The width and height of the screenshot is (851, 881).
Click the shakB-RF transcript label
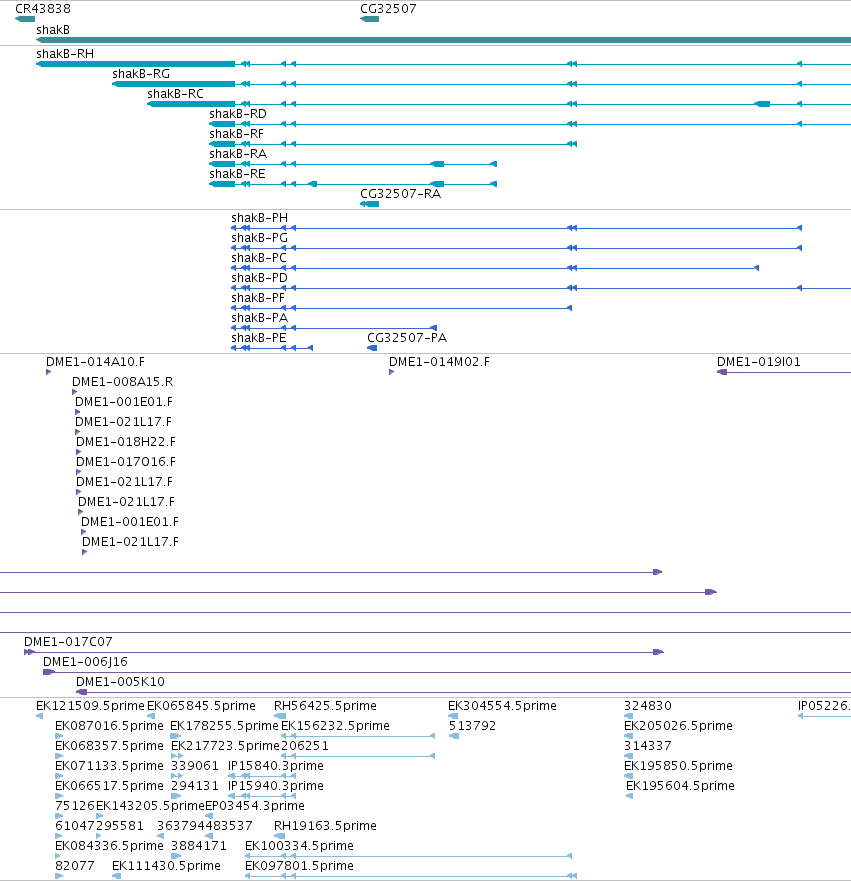coord(236,134)
